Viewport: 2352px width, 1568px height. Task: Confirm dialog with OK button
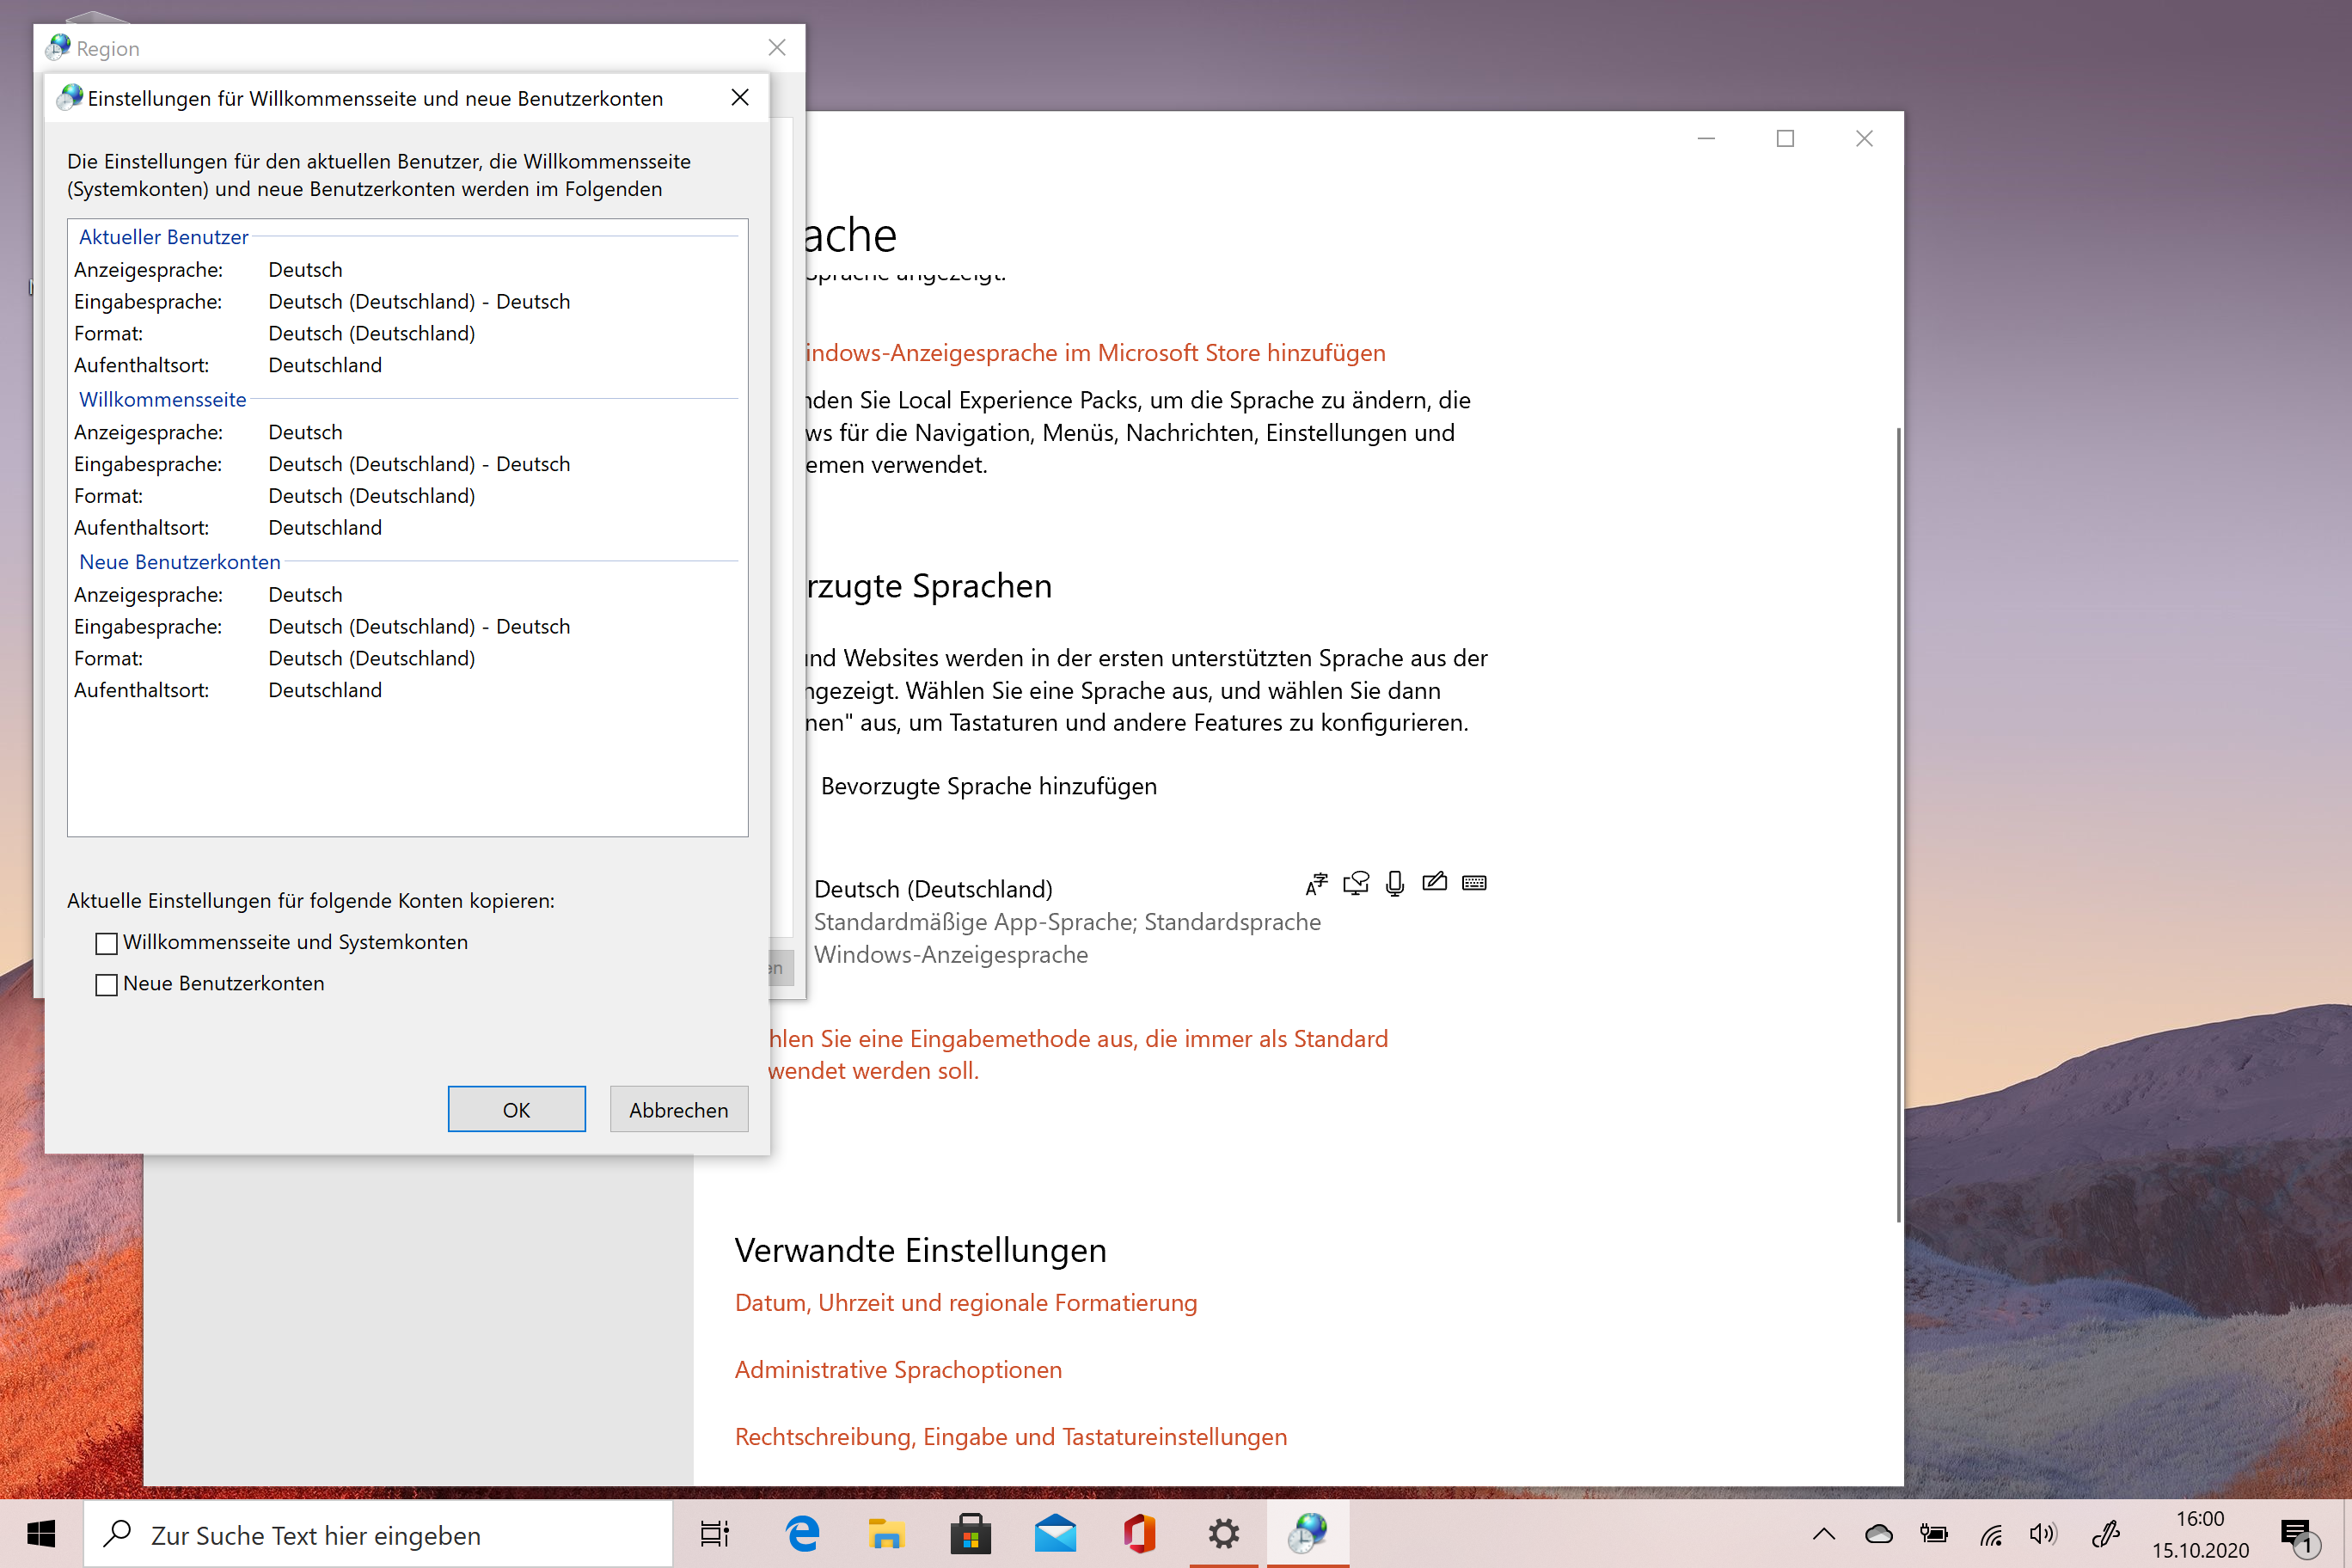coord(516,1109)
